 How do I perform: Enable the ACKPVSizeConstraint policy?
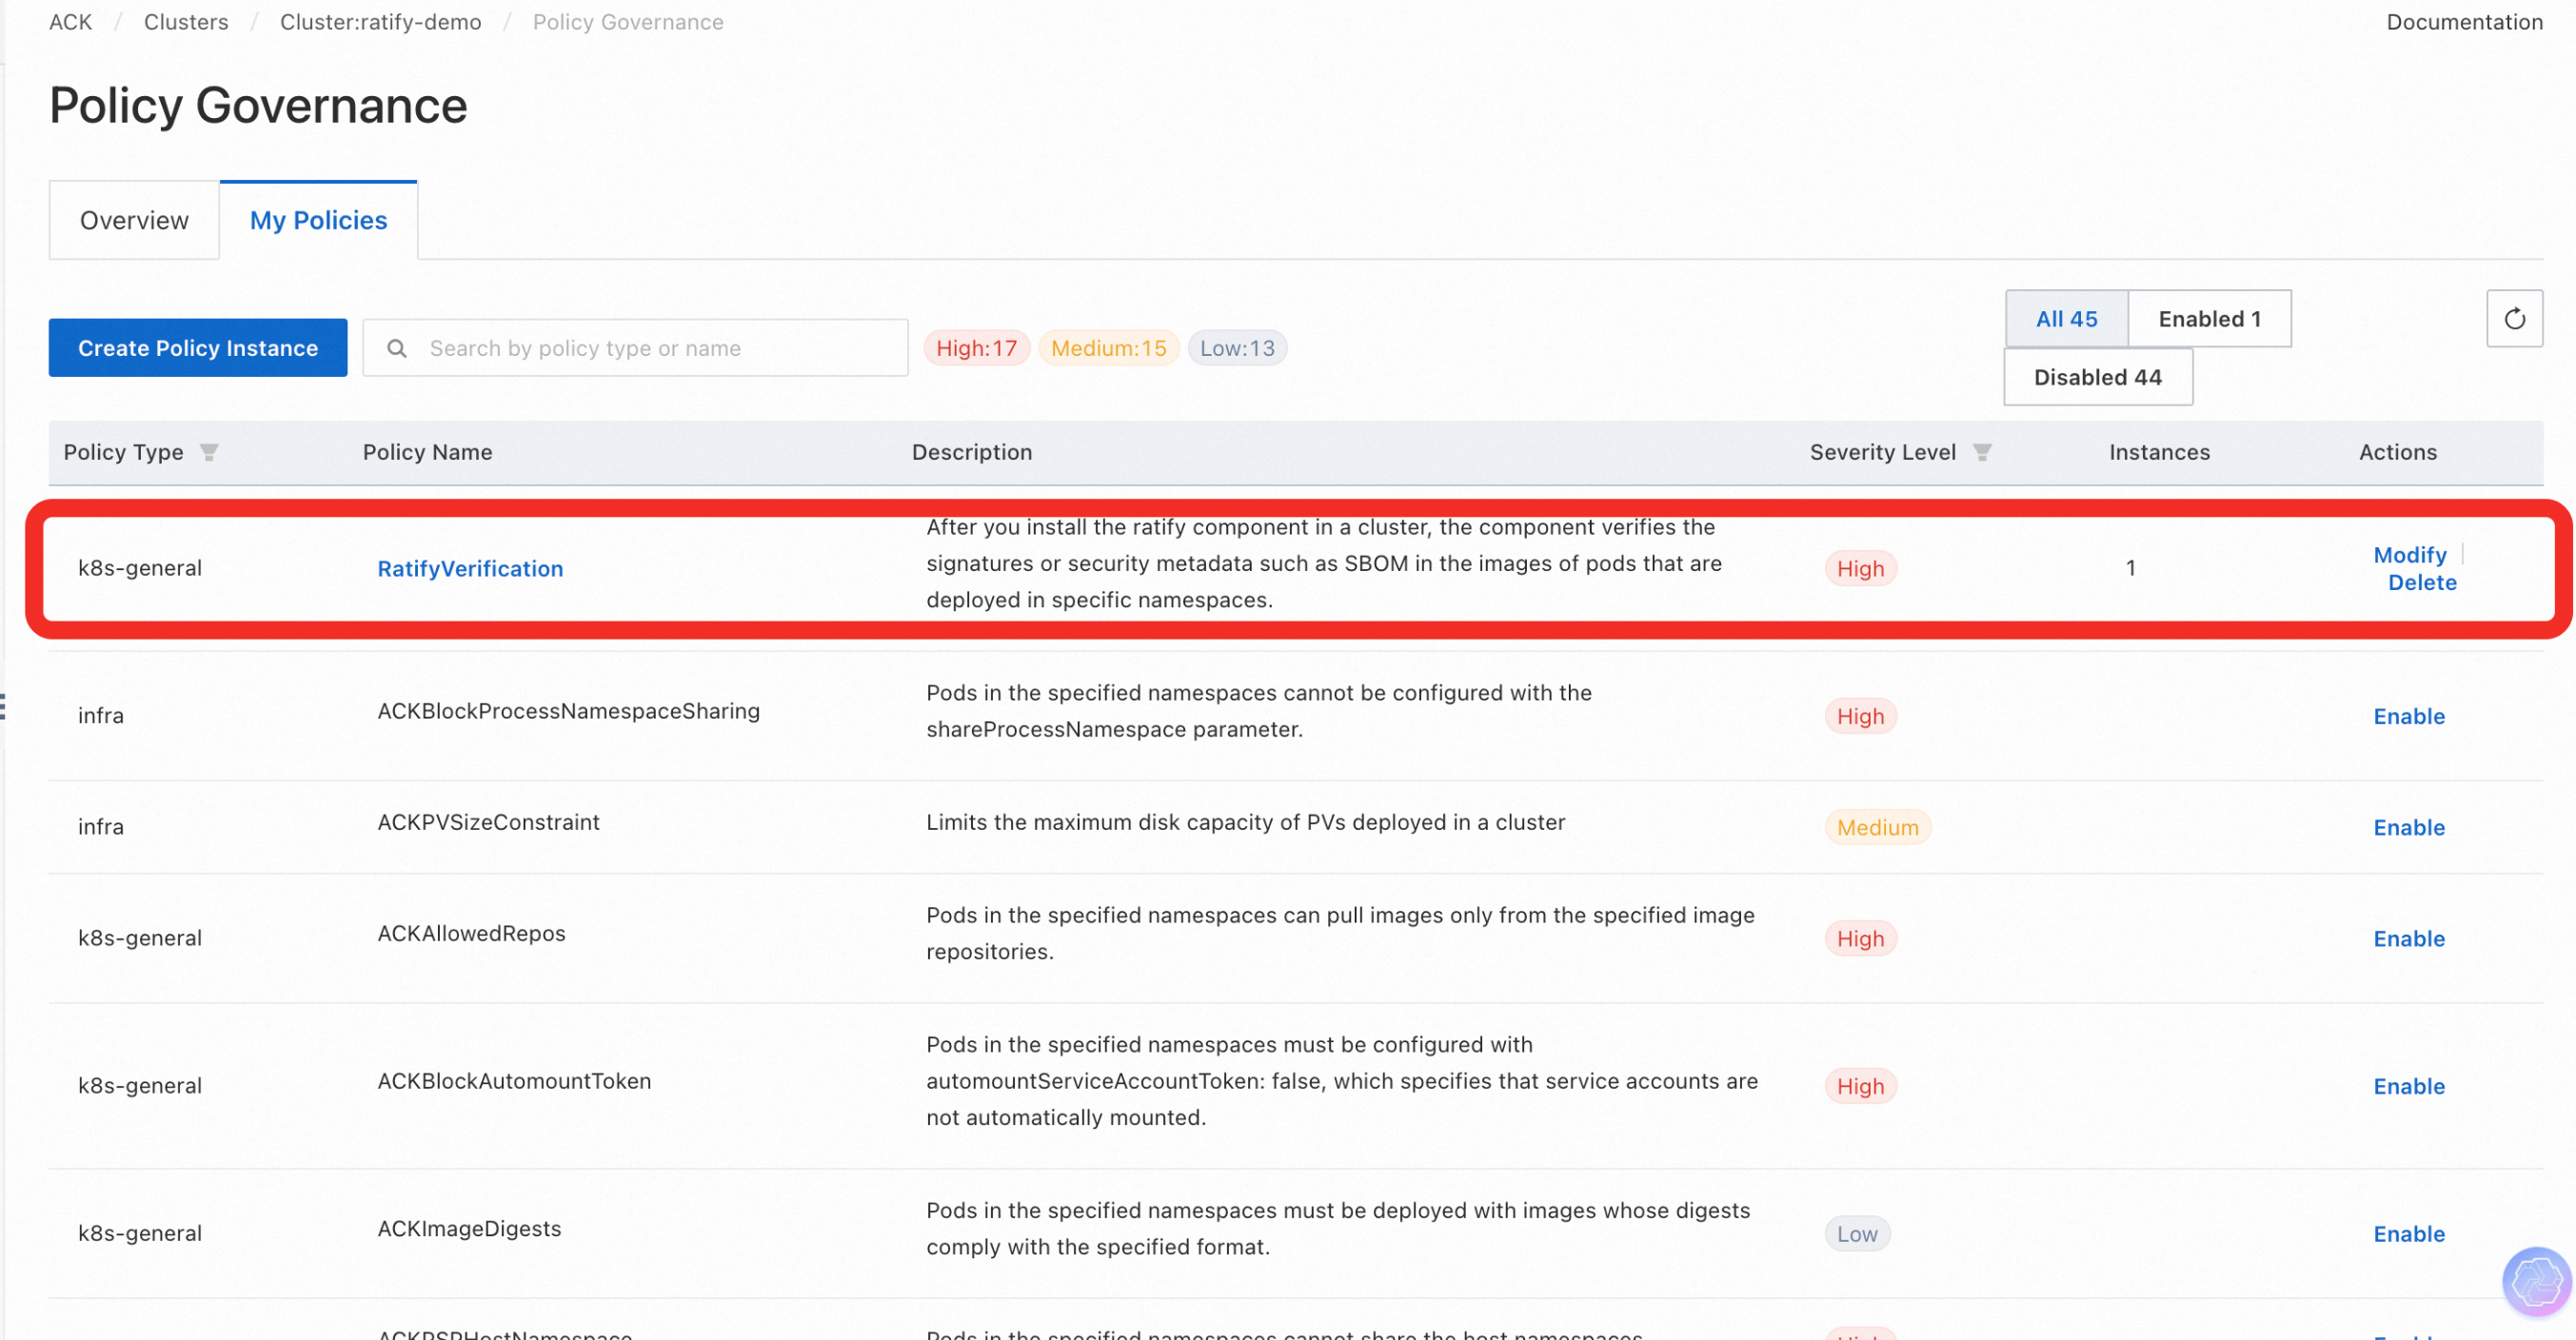[x=2409, y=827]
